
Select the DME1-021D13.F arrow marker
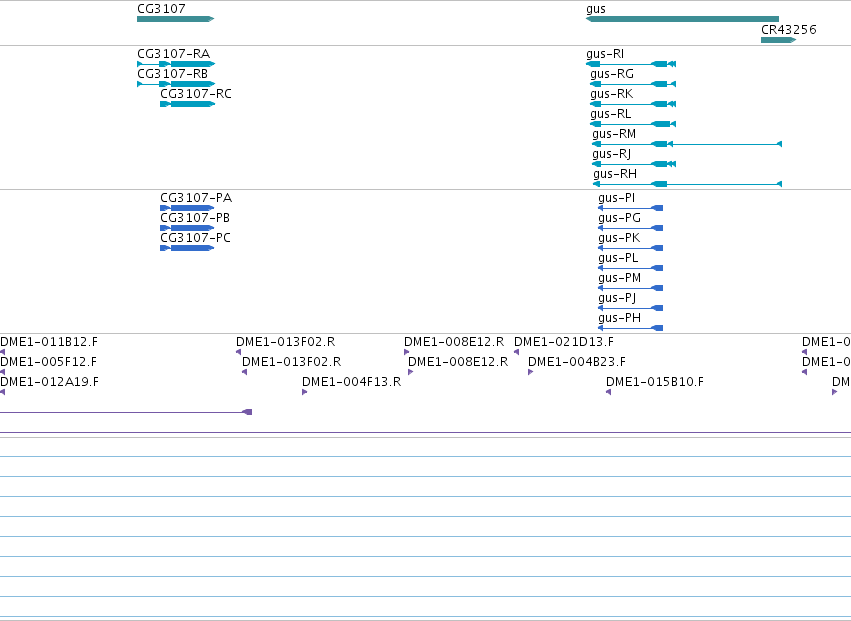coord(517,352)
